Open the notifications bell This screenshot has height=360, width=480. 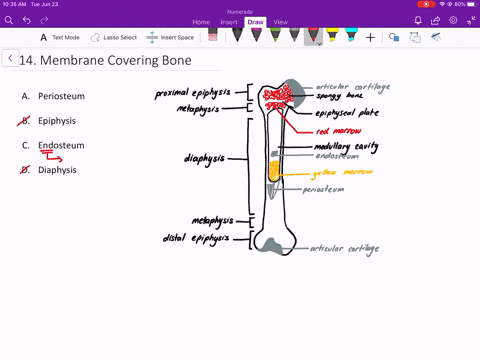418,21
